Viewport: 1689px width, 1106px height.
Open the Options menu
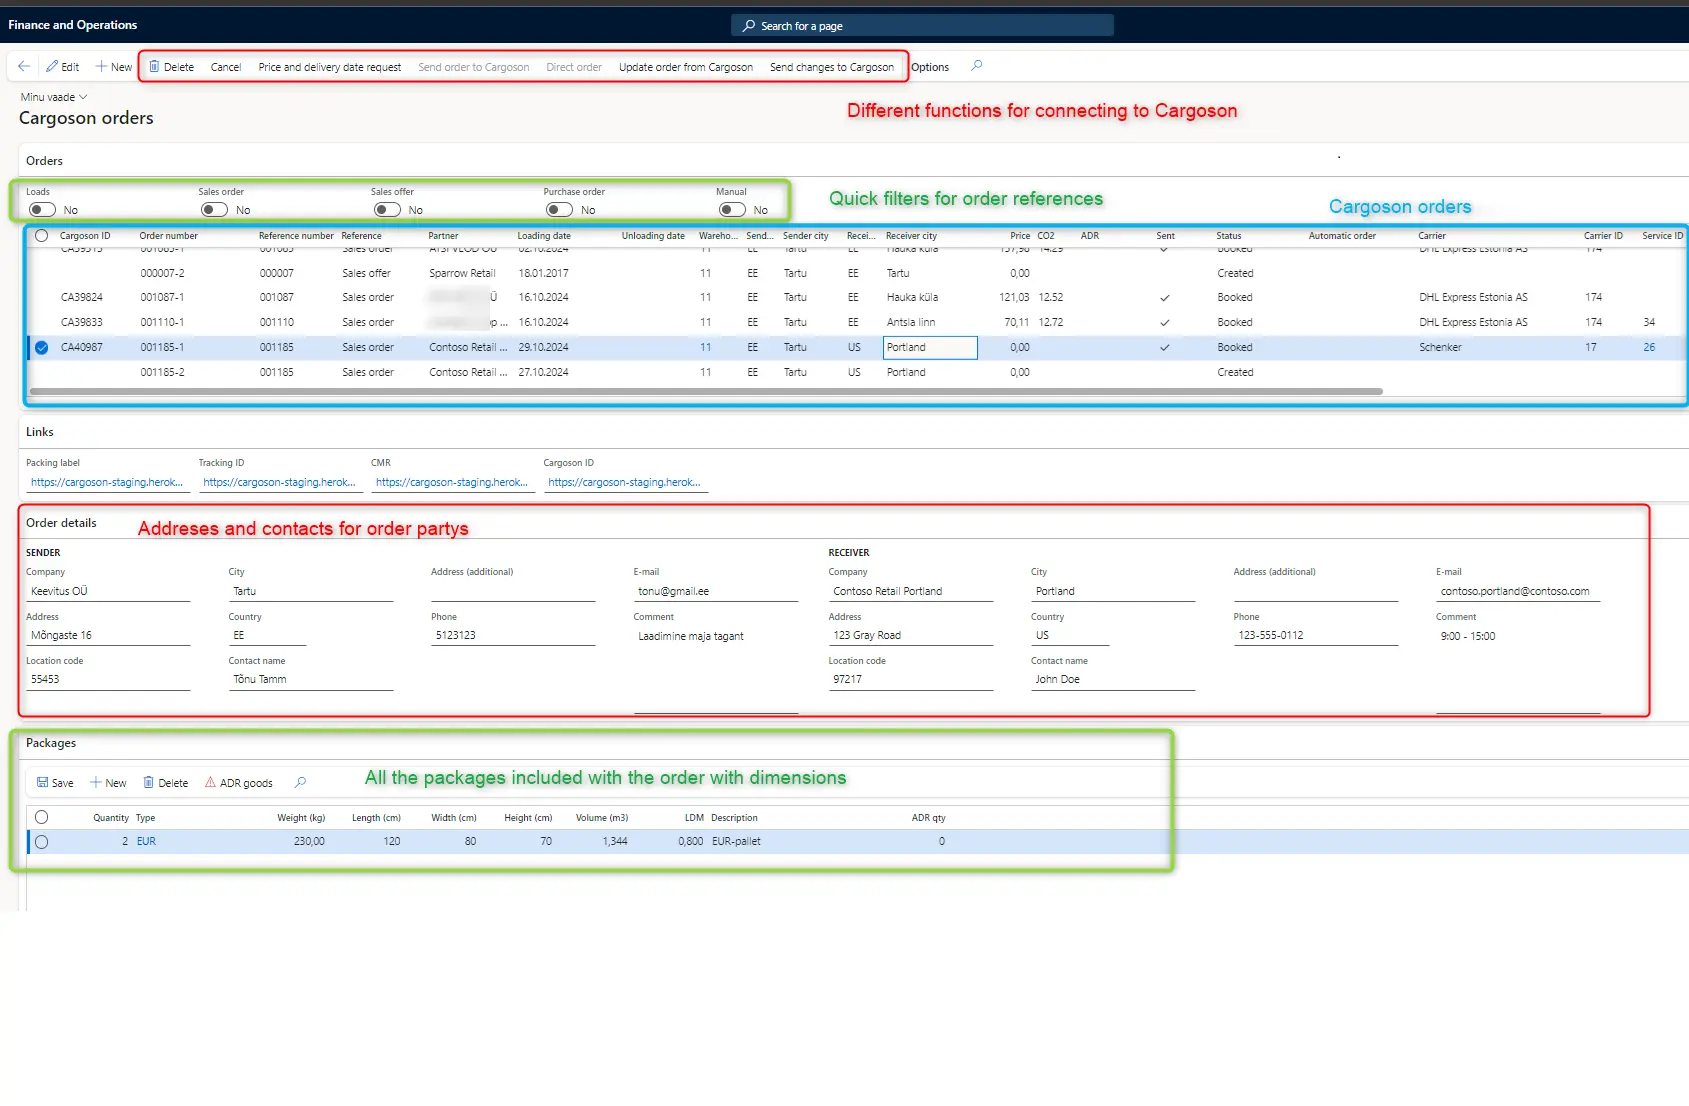[x=930, y=67]
